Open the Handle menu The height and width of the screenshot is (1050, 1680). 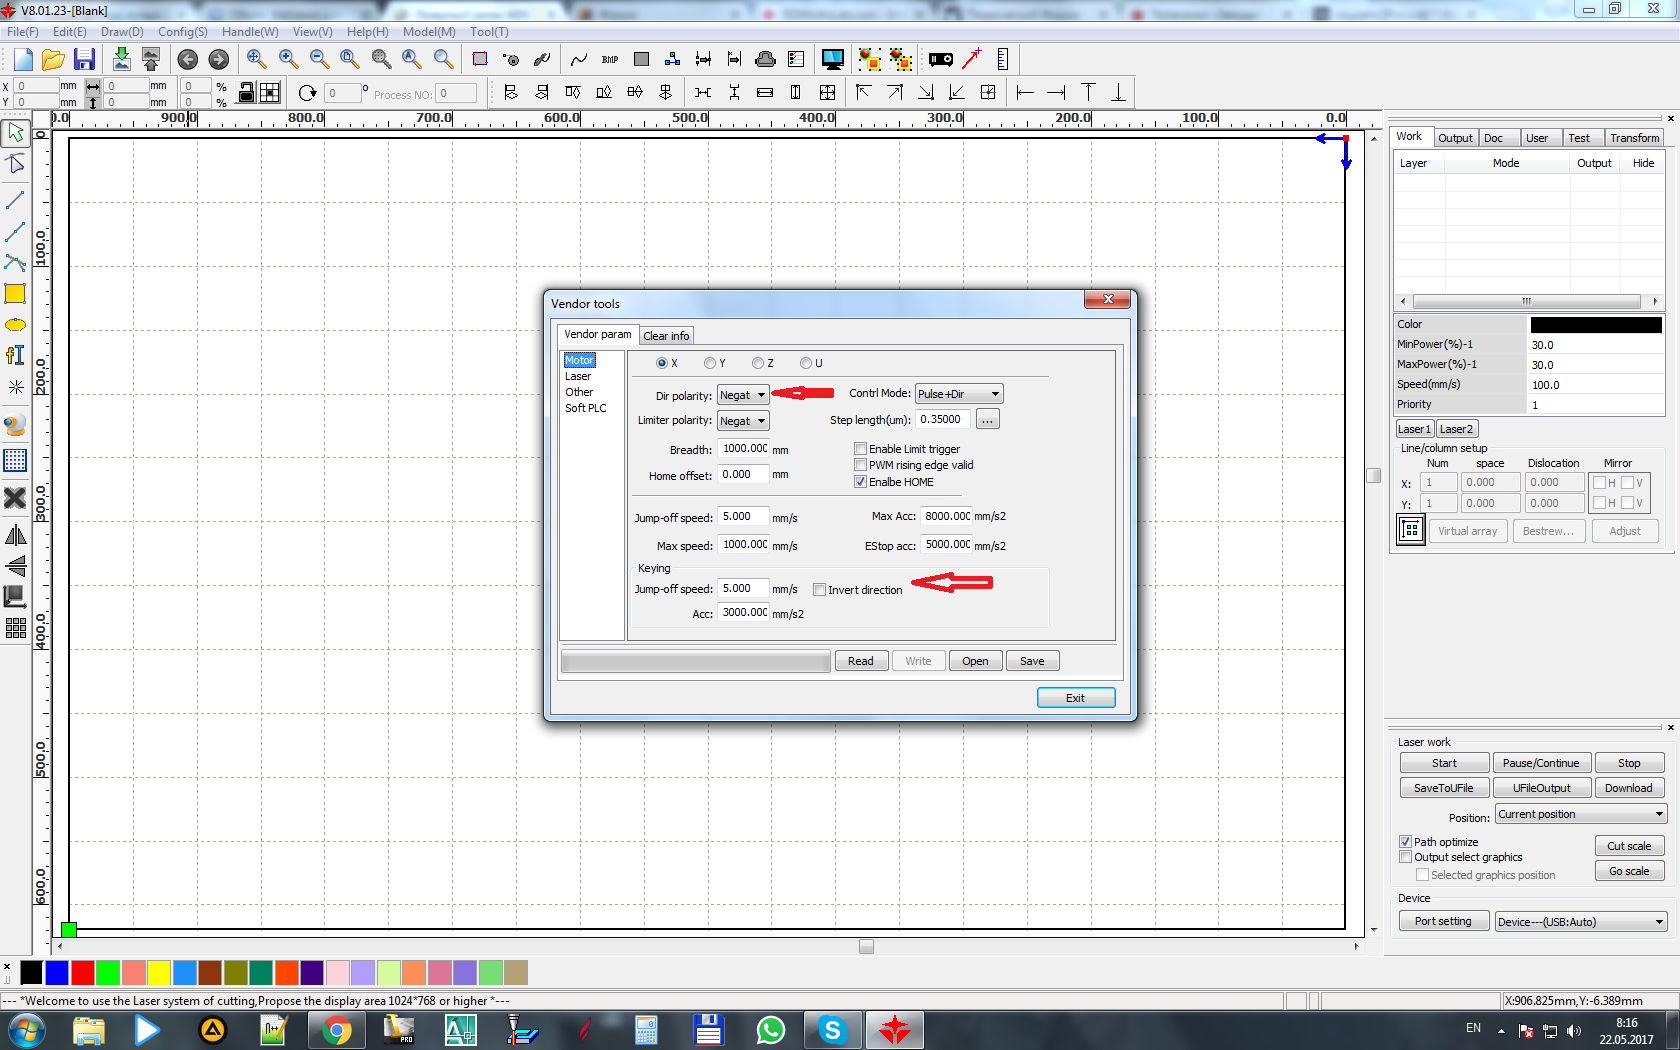pos(250,32)
